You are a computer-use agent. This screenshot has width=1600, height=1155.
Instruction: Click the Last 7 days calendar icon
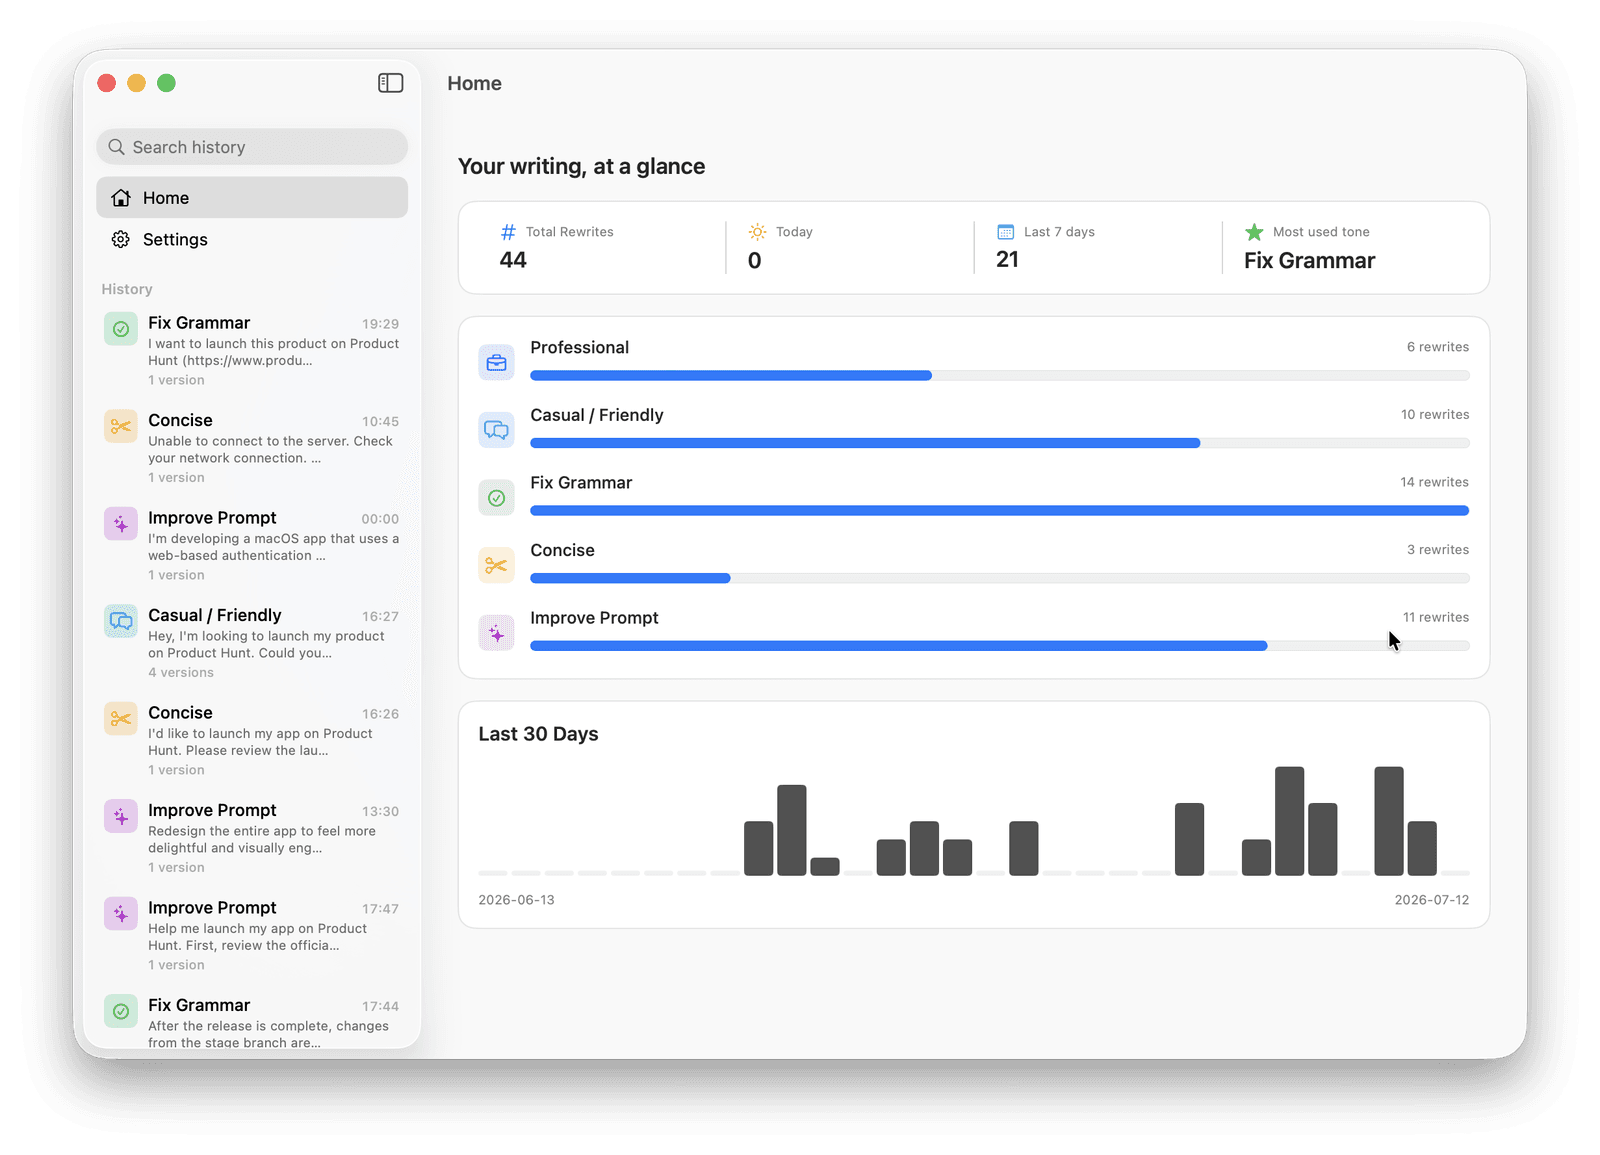point(1006,232)
